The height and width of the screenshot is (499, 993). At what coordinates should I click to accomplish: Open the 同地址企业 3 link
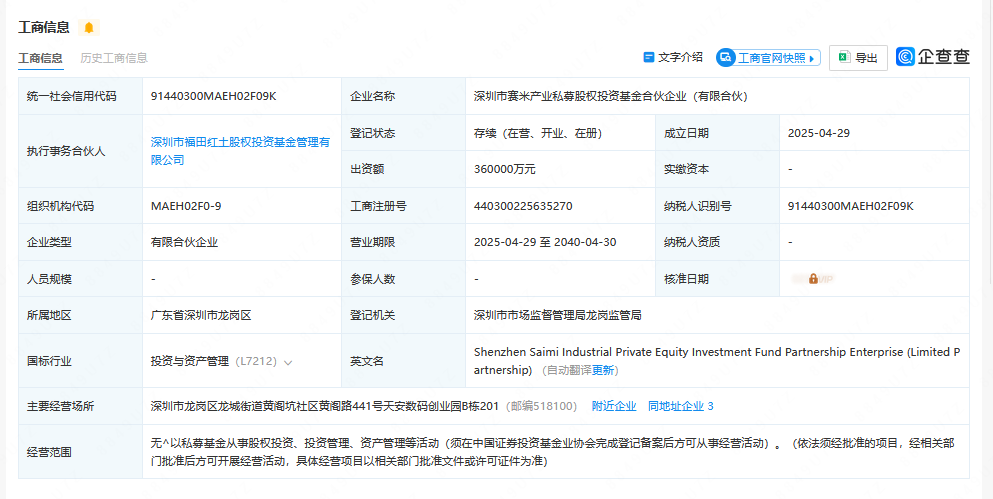pyautogui.click(x=681, y=406)
